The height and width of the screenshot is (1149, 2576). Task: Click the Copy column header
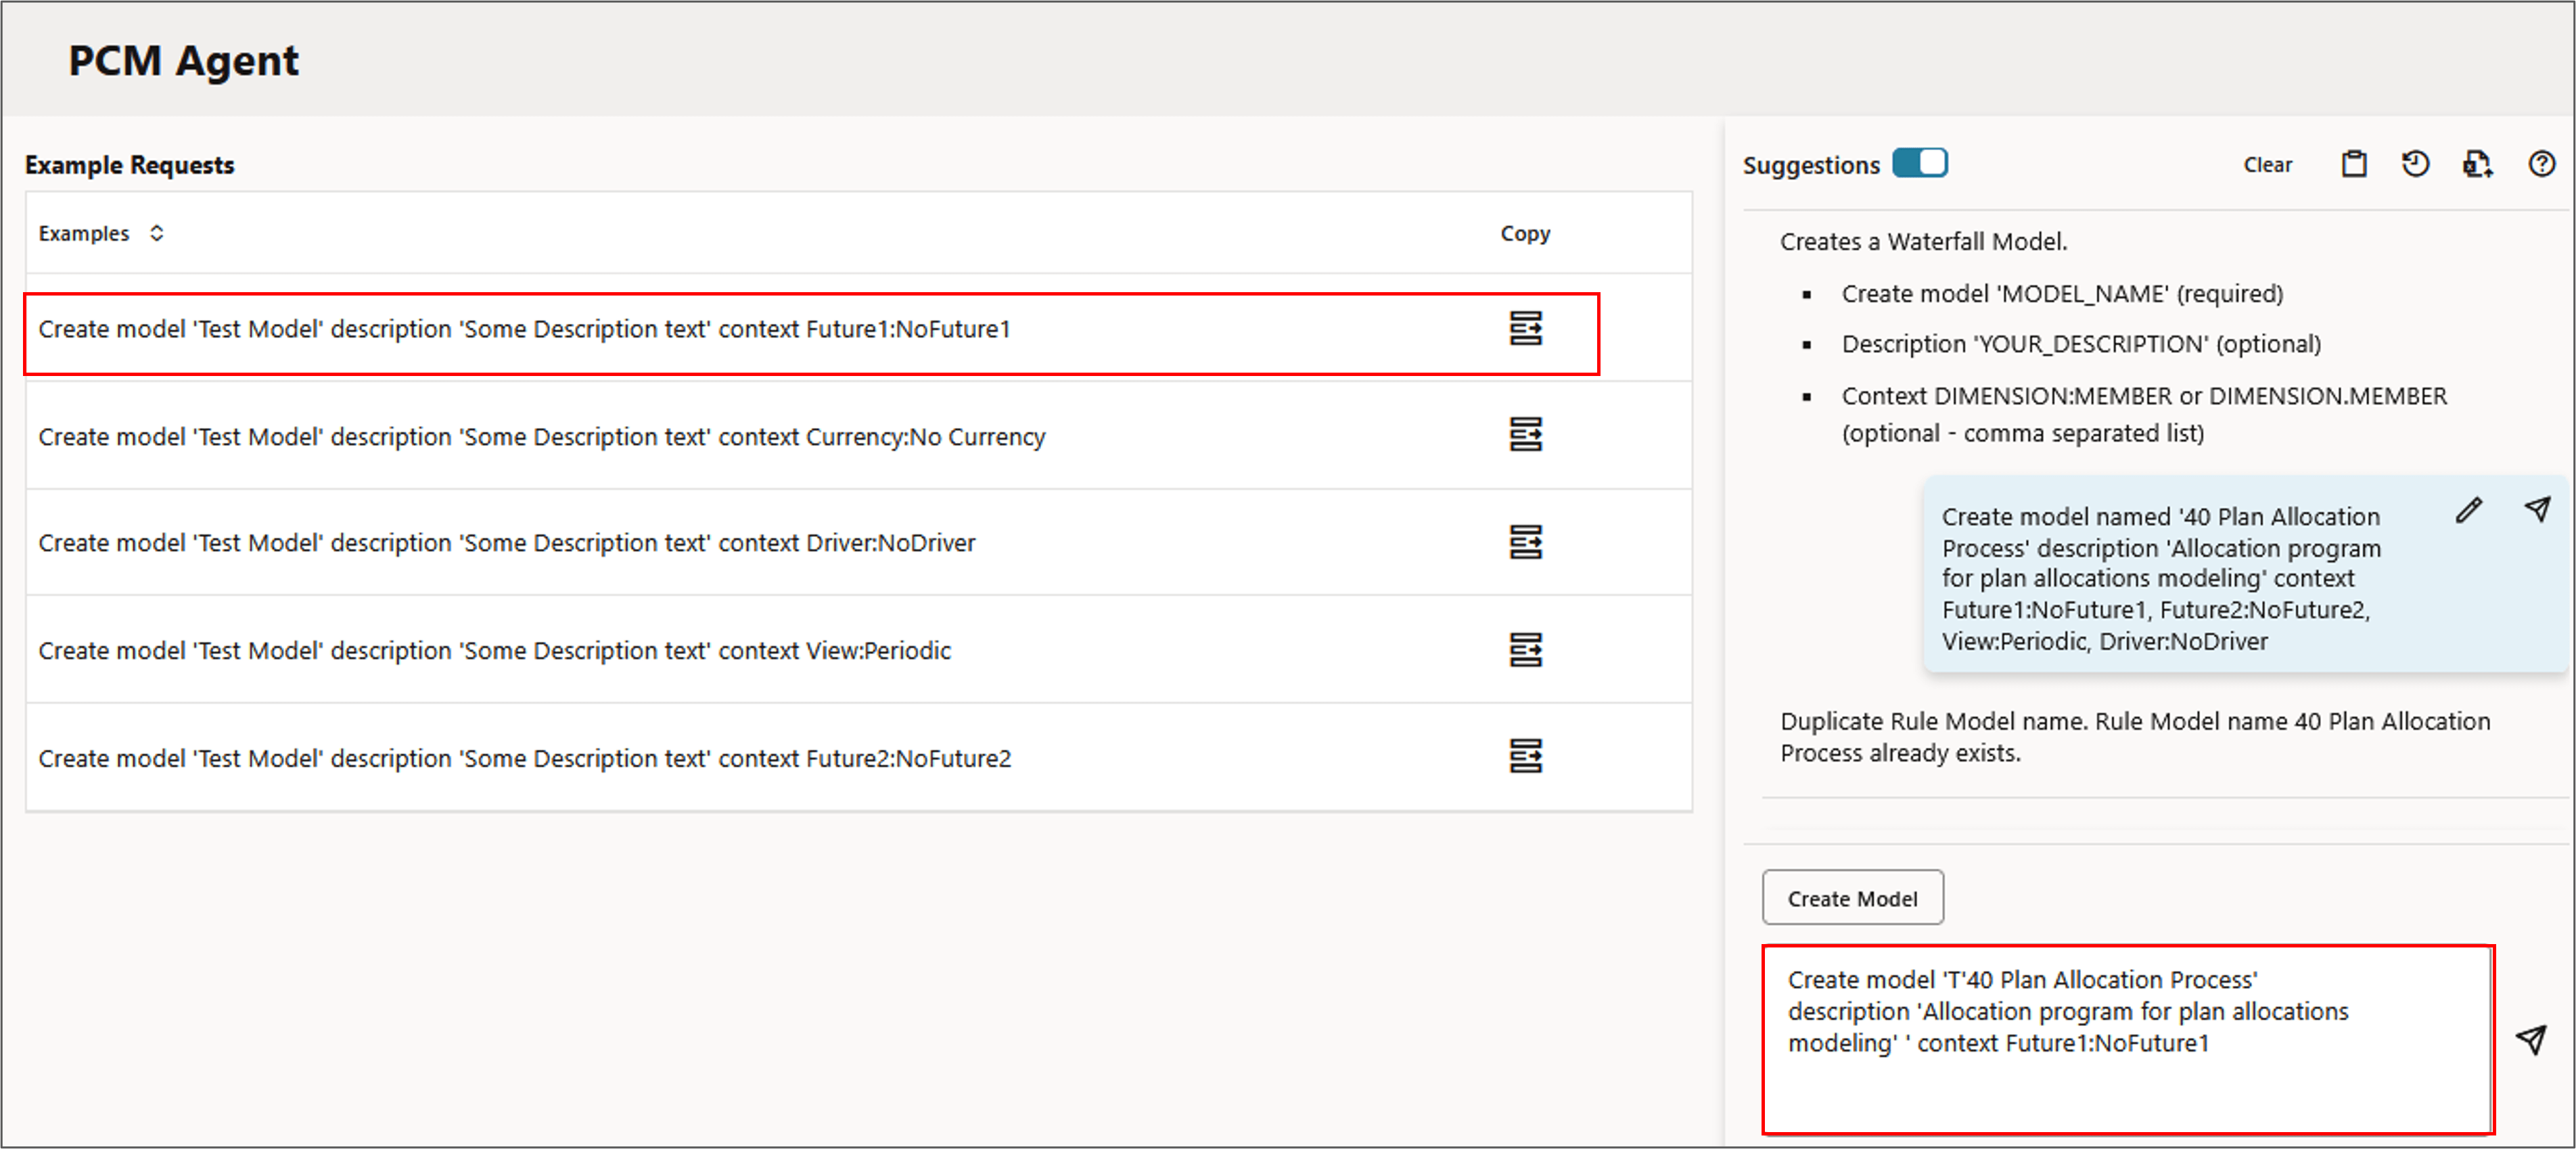click(1524, 234)
